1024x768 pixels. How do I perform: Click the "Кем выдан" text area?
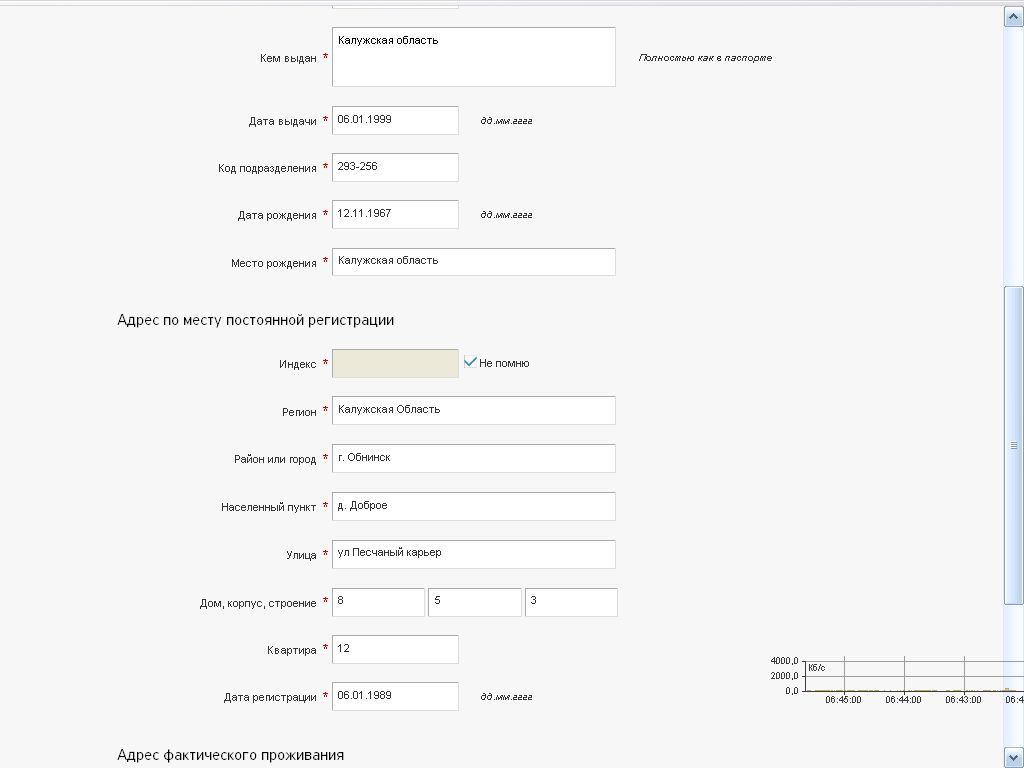[473, 57]
